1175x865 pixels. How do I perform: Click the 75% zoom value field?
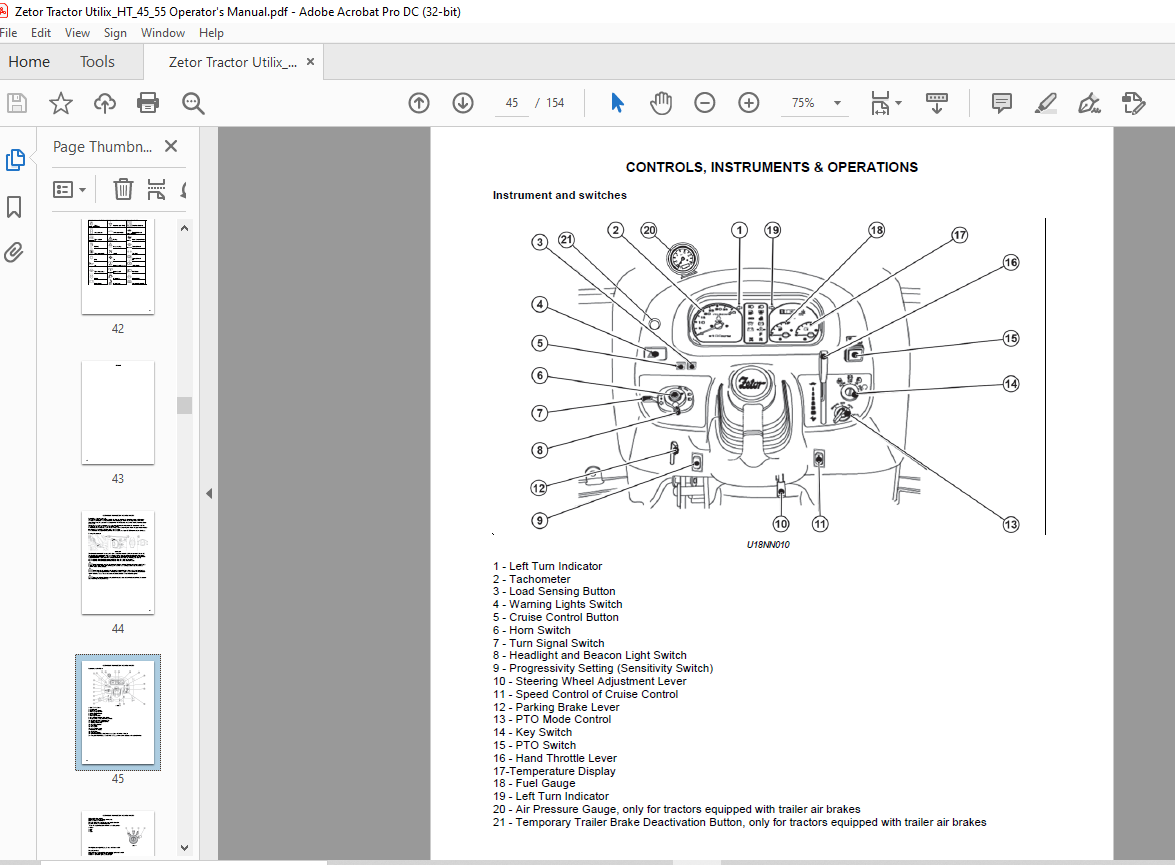click(803, 103)
